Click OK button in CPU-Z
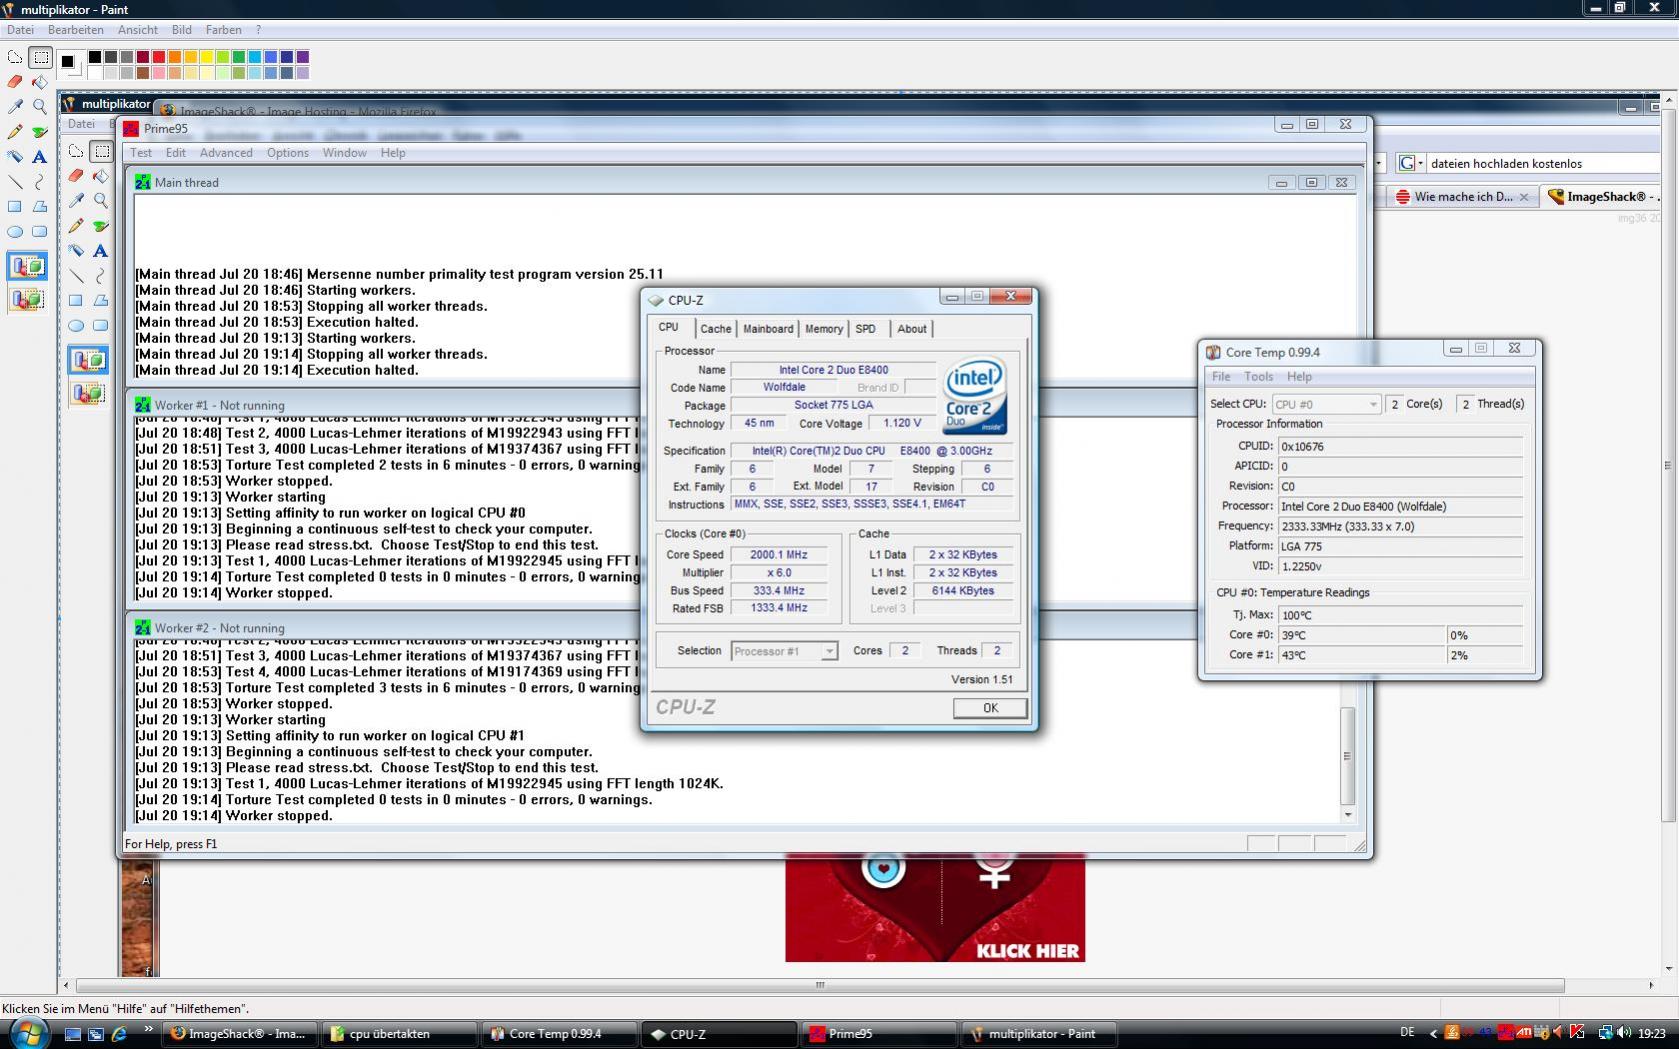 [x=990, y=708]
